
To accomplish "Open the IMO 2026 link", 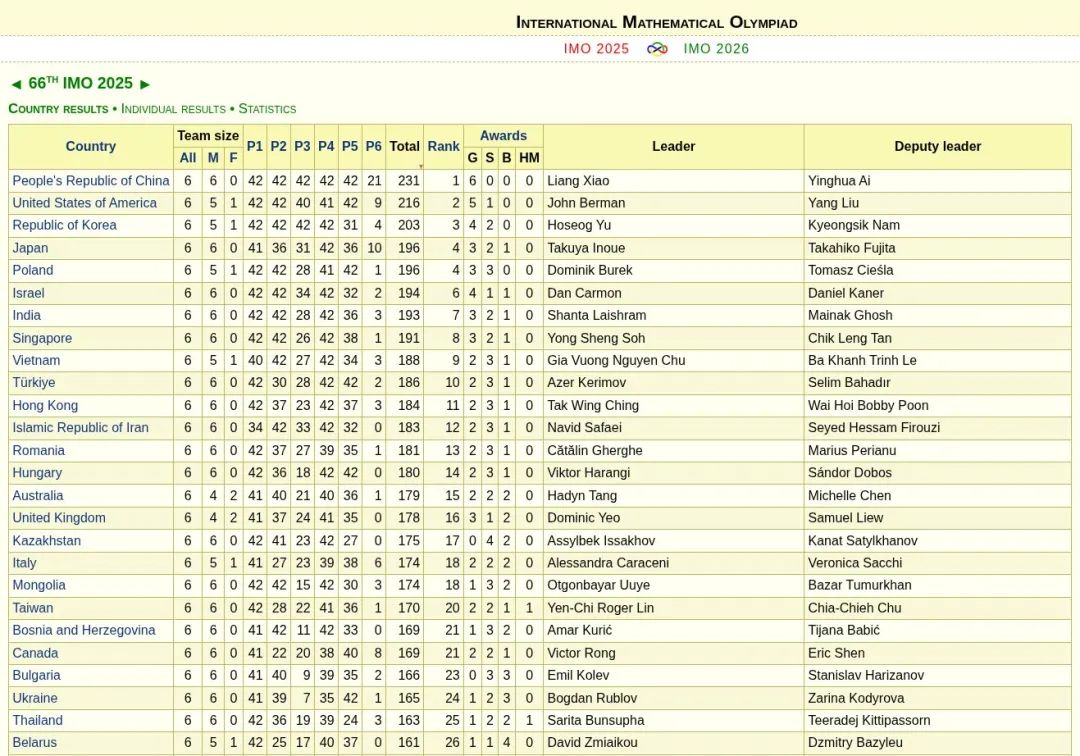I will 716,48.
